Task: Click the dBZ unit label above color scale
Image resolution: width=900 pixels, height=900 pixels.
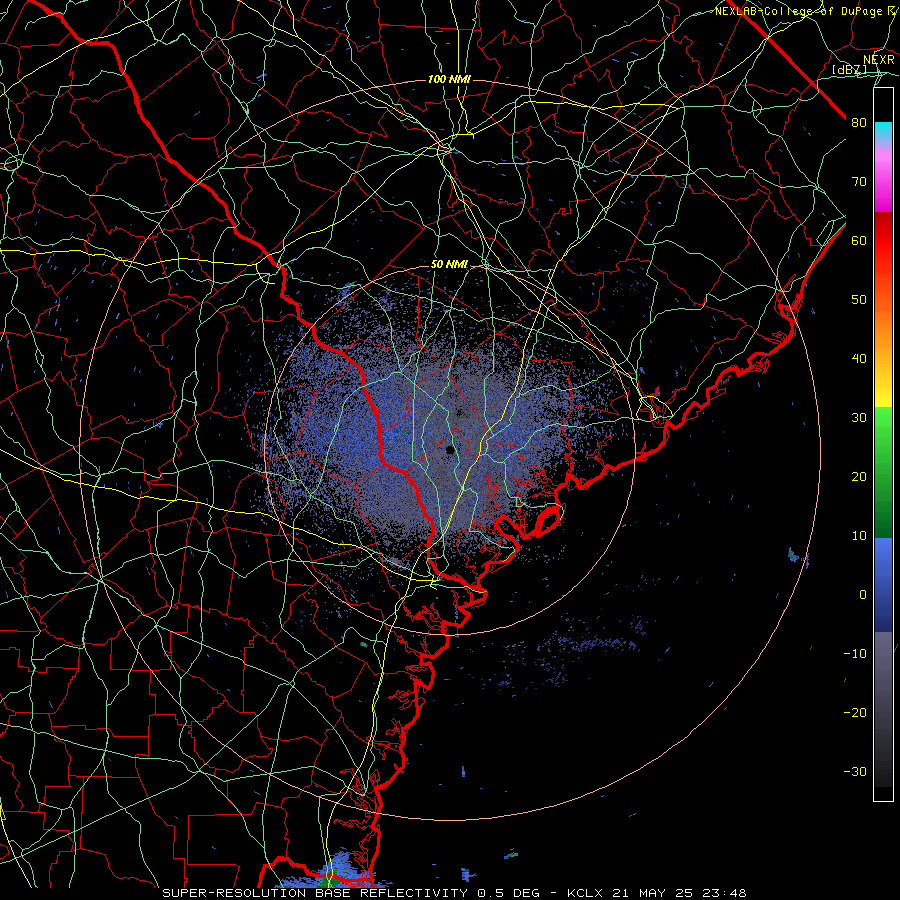Action: pos(849,69)
